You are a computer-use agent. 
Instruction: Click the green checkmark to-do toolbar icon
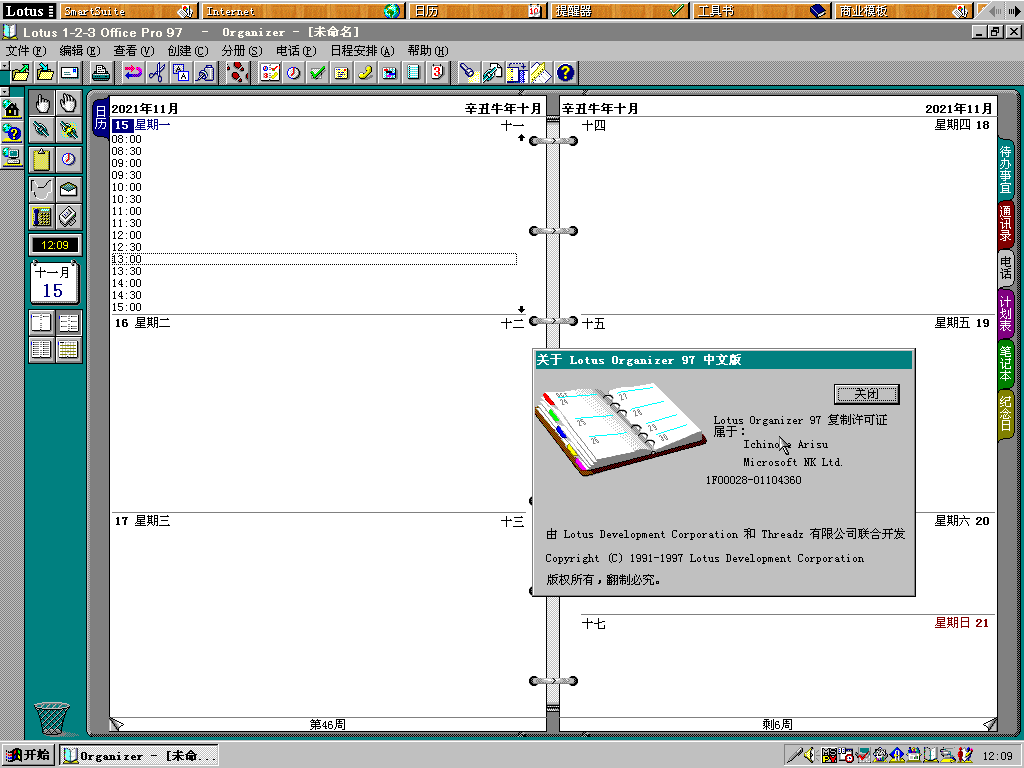[x=317, y=72]
